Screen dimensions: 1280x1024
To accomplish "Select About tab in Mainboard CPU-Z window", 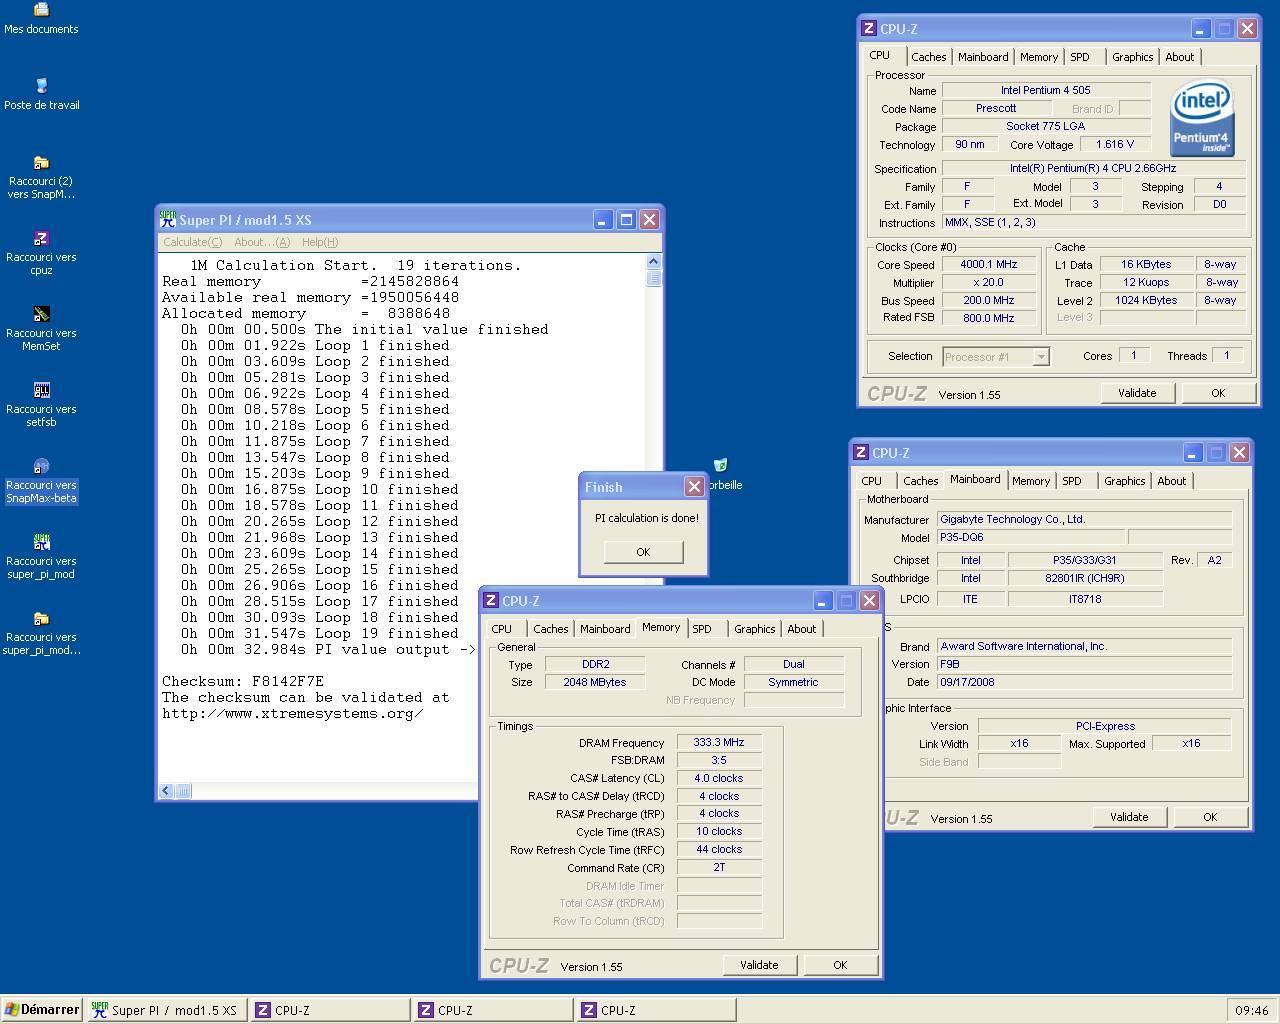I will tap(1172, 481).
